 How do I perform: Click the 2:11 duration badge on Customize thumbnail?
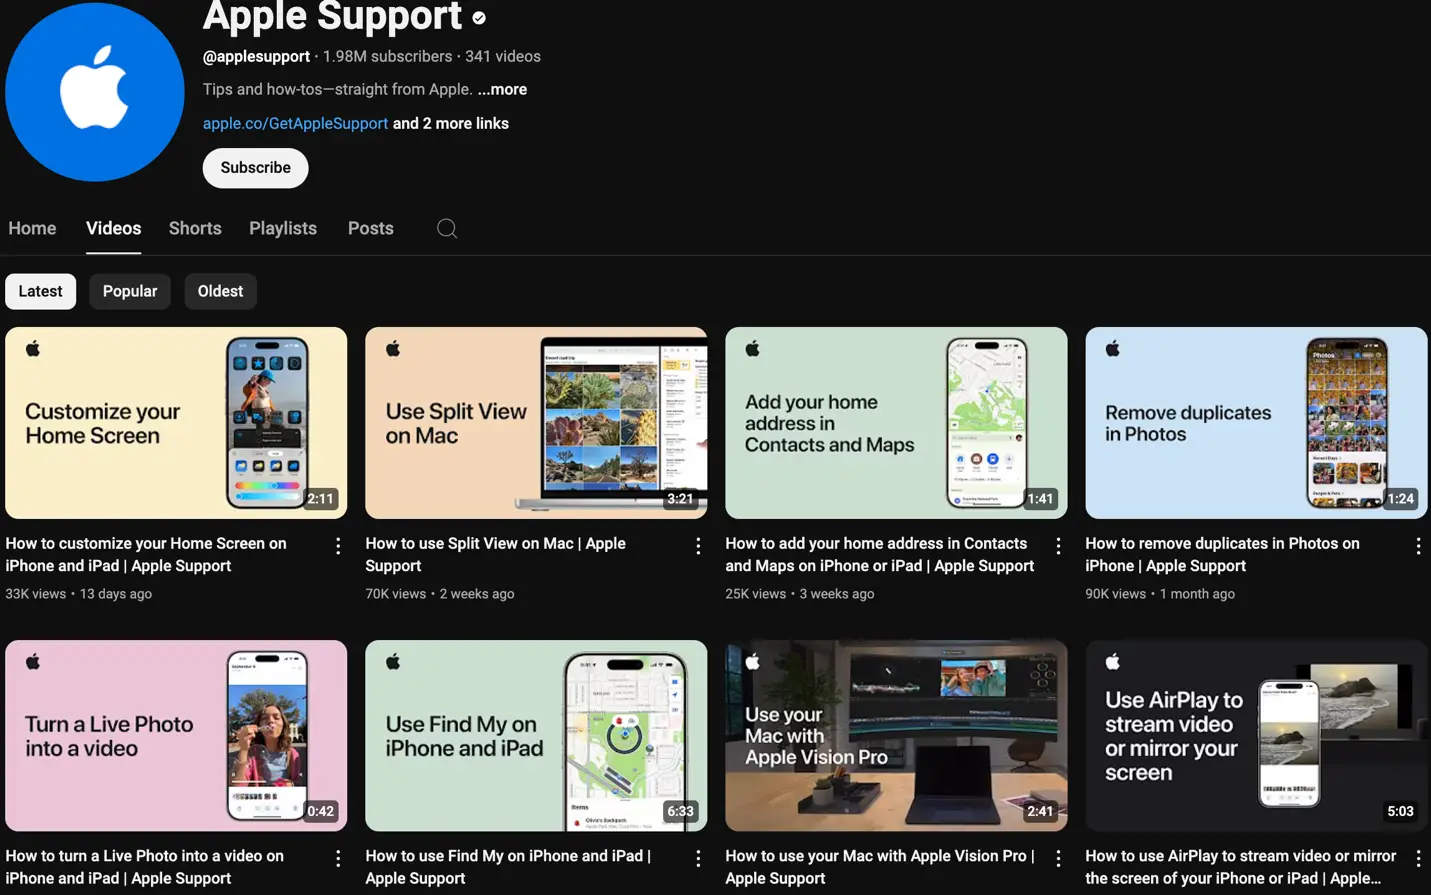(x=320, y=499)
